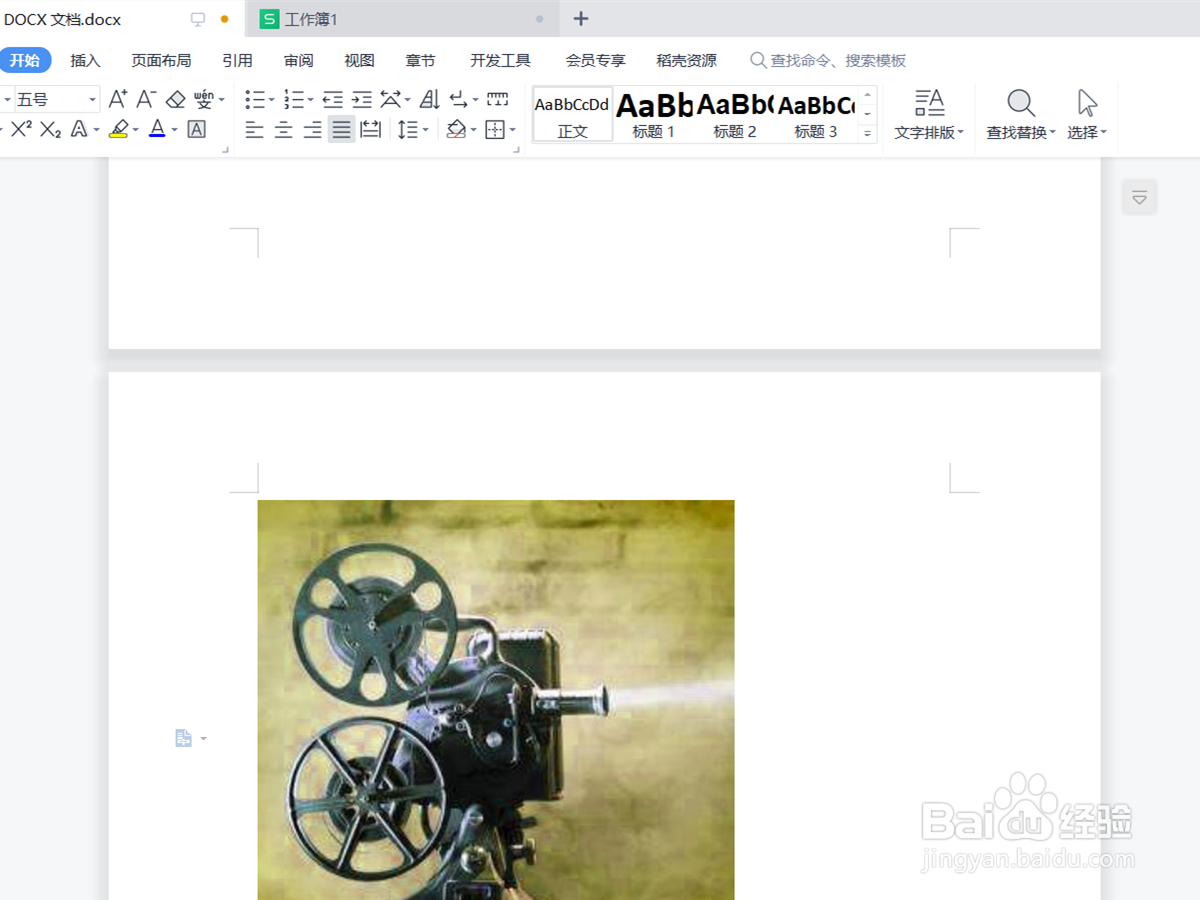Apply text effects outline A
This screenshot has width=1200, height=900.
click(79, 129)
